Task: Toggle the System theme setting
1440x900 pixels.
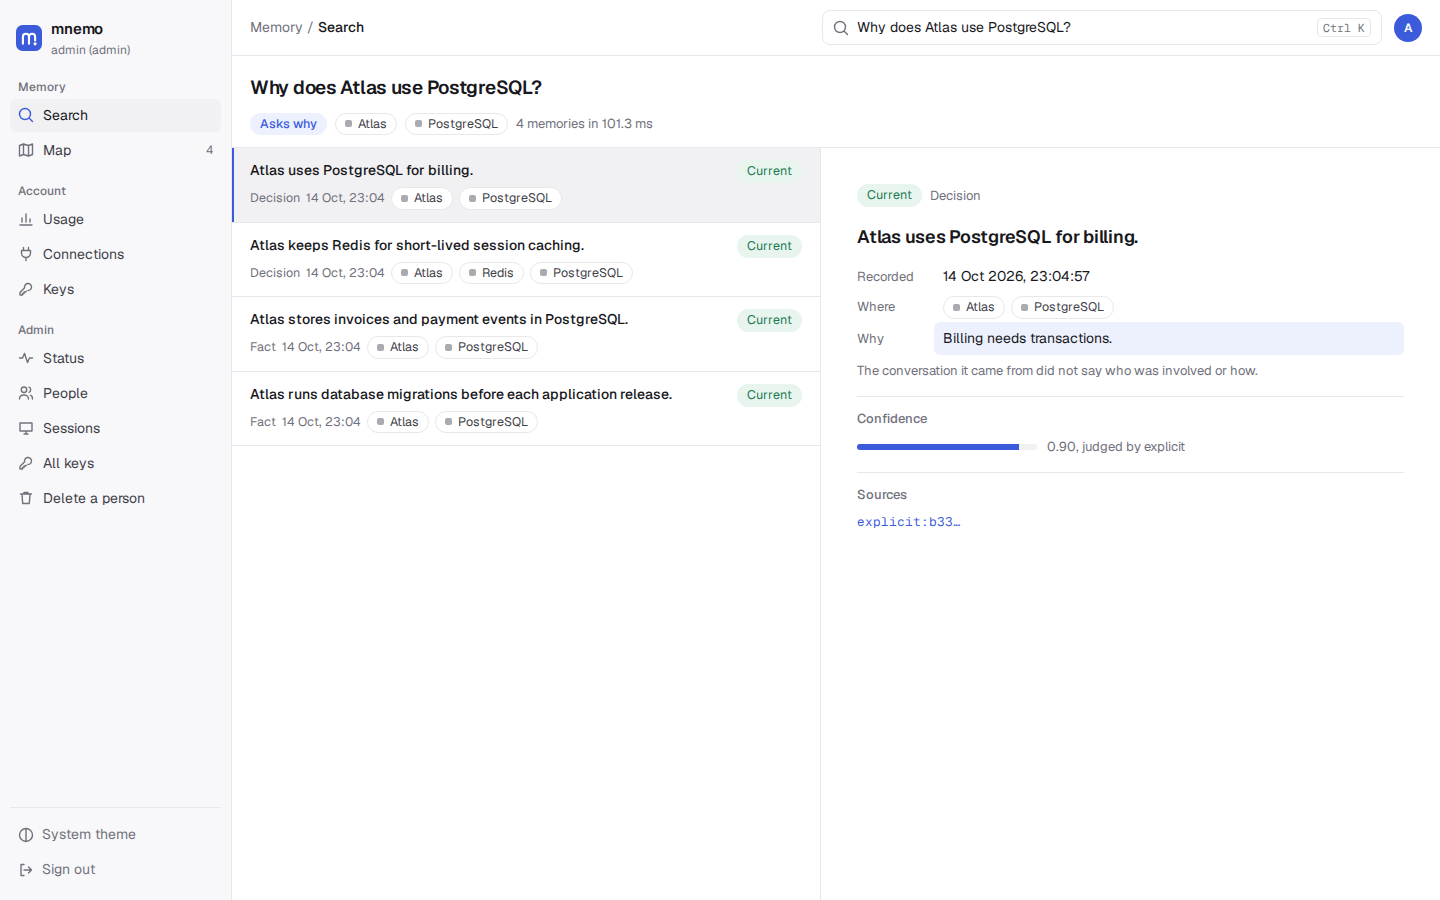Action: pyautogui.click(x=115, y=834)
